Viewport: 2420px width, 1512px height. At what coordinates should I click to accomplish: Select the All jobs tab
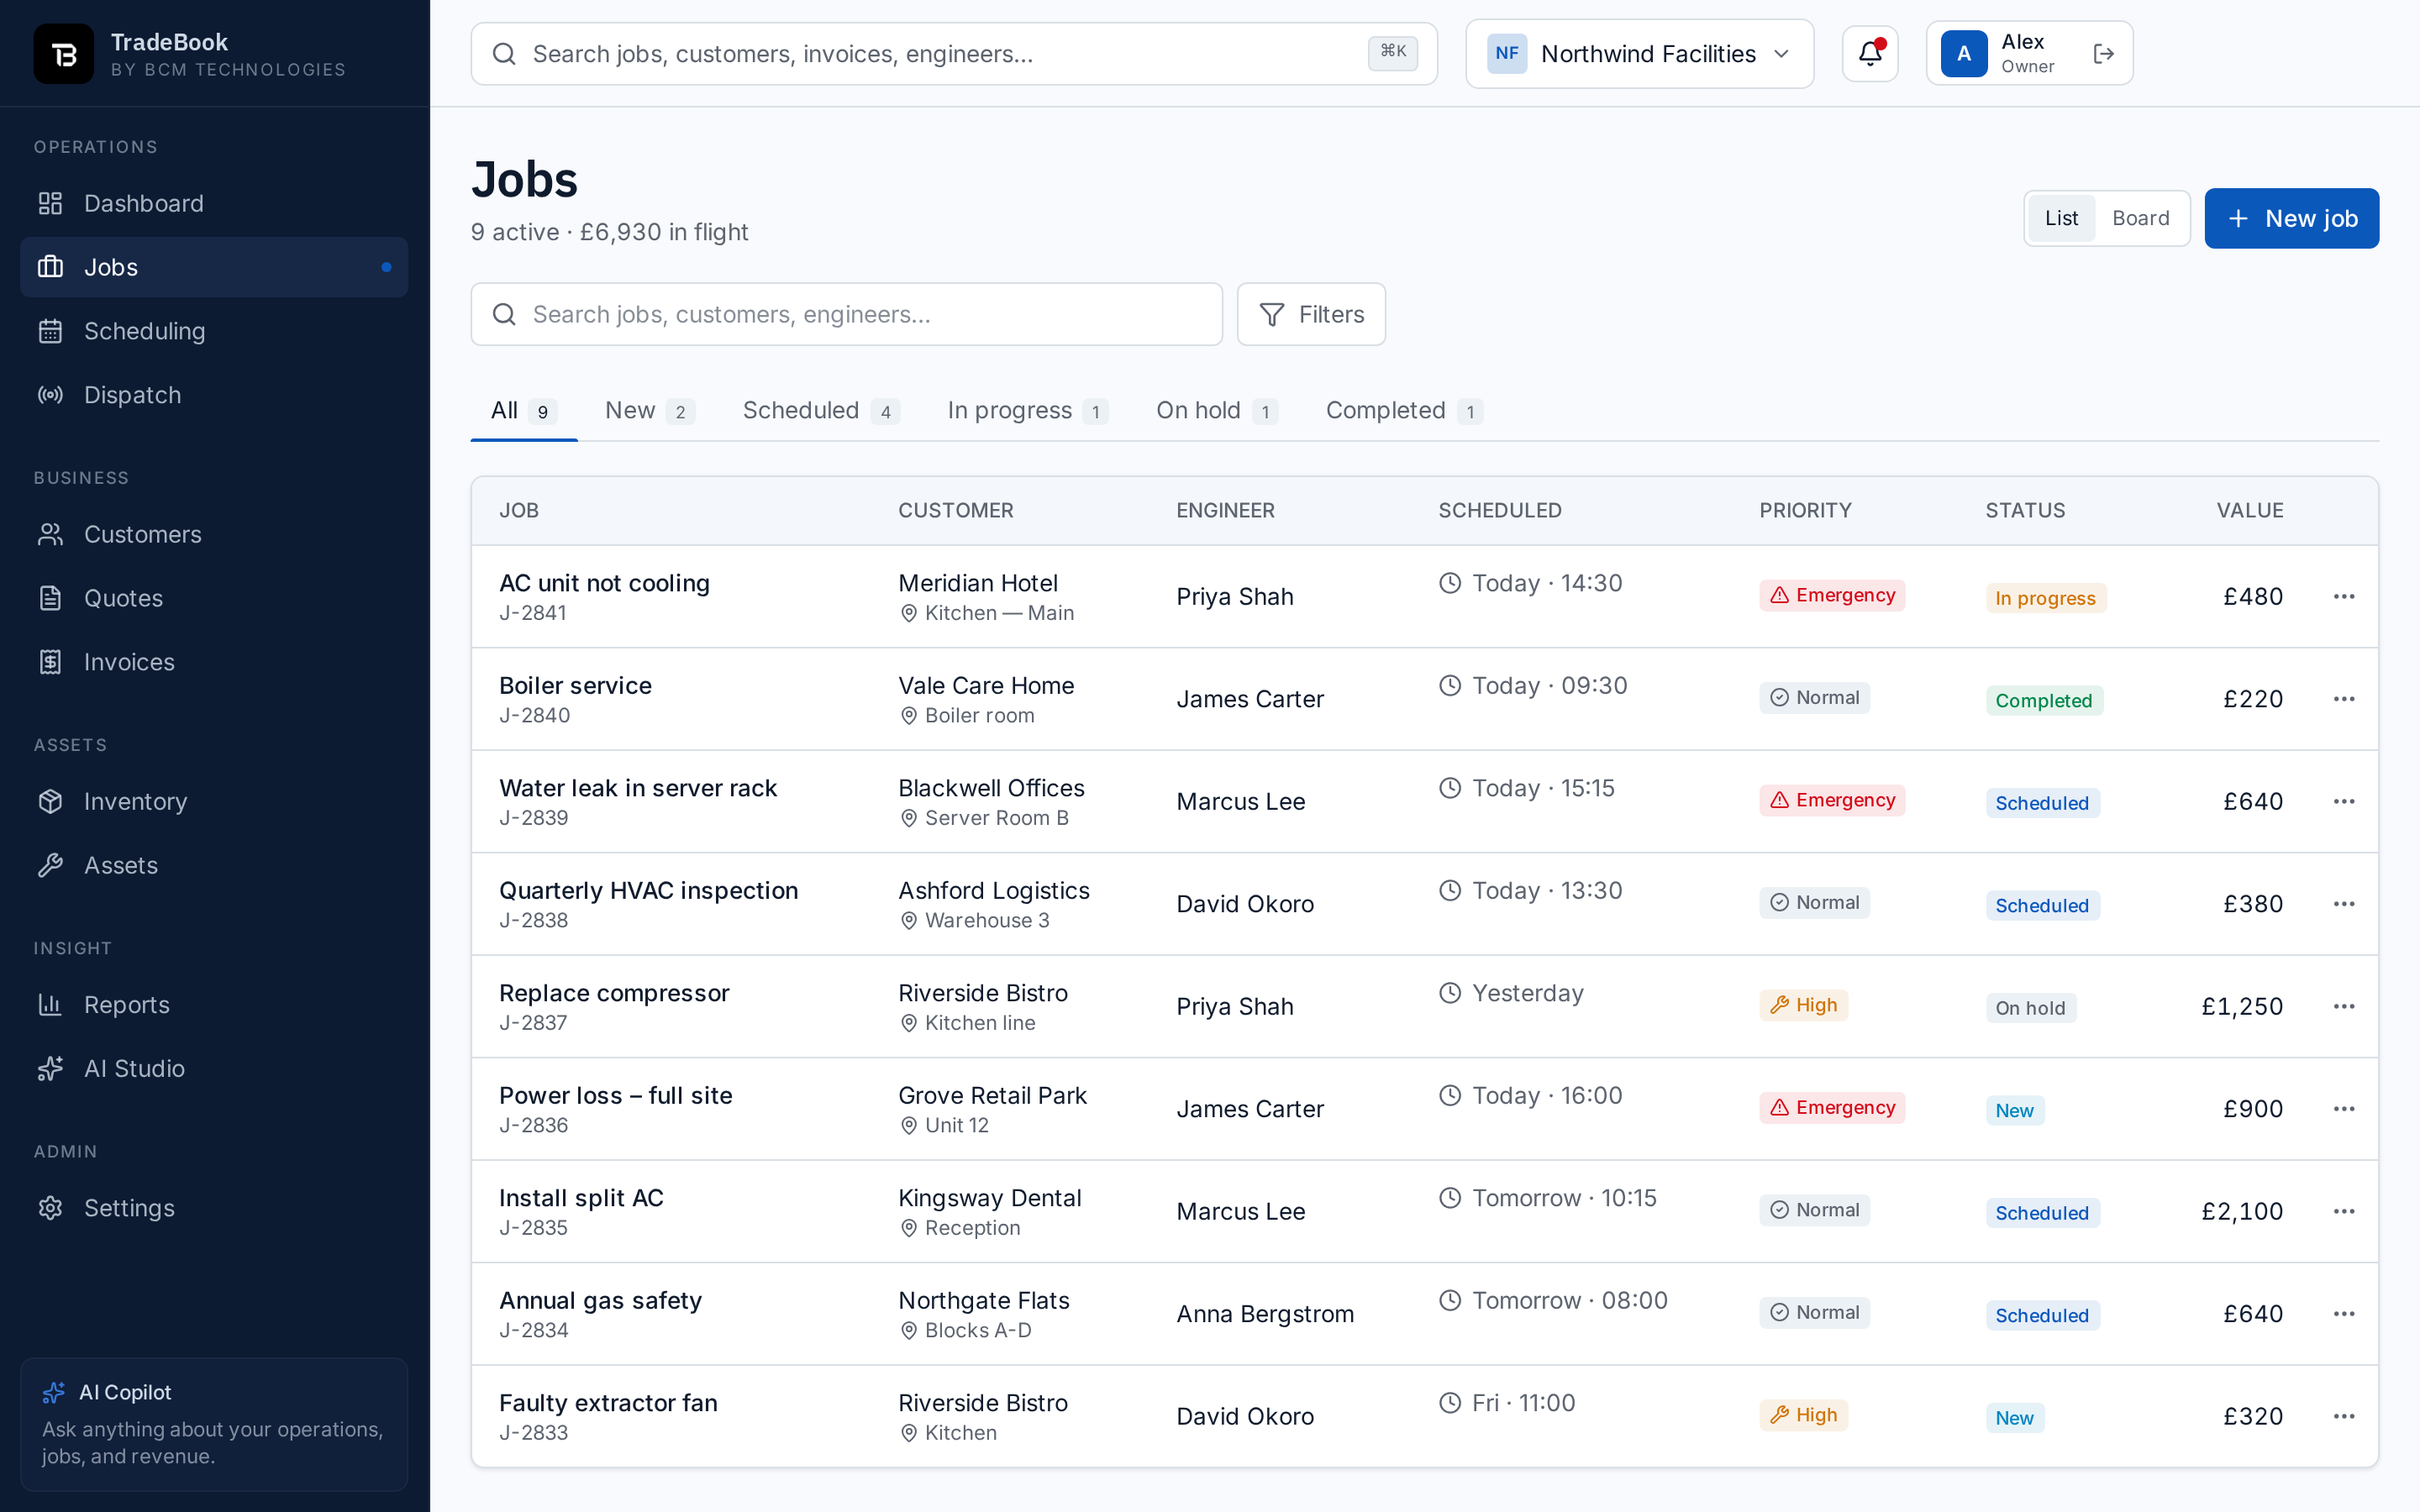523,411
